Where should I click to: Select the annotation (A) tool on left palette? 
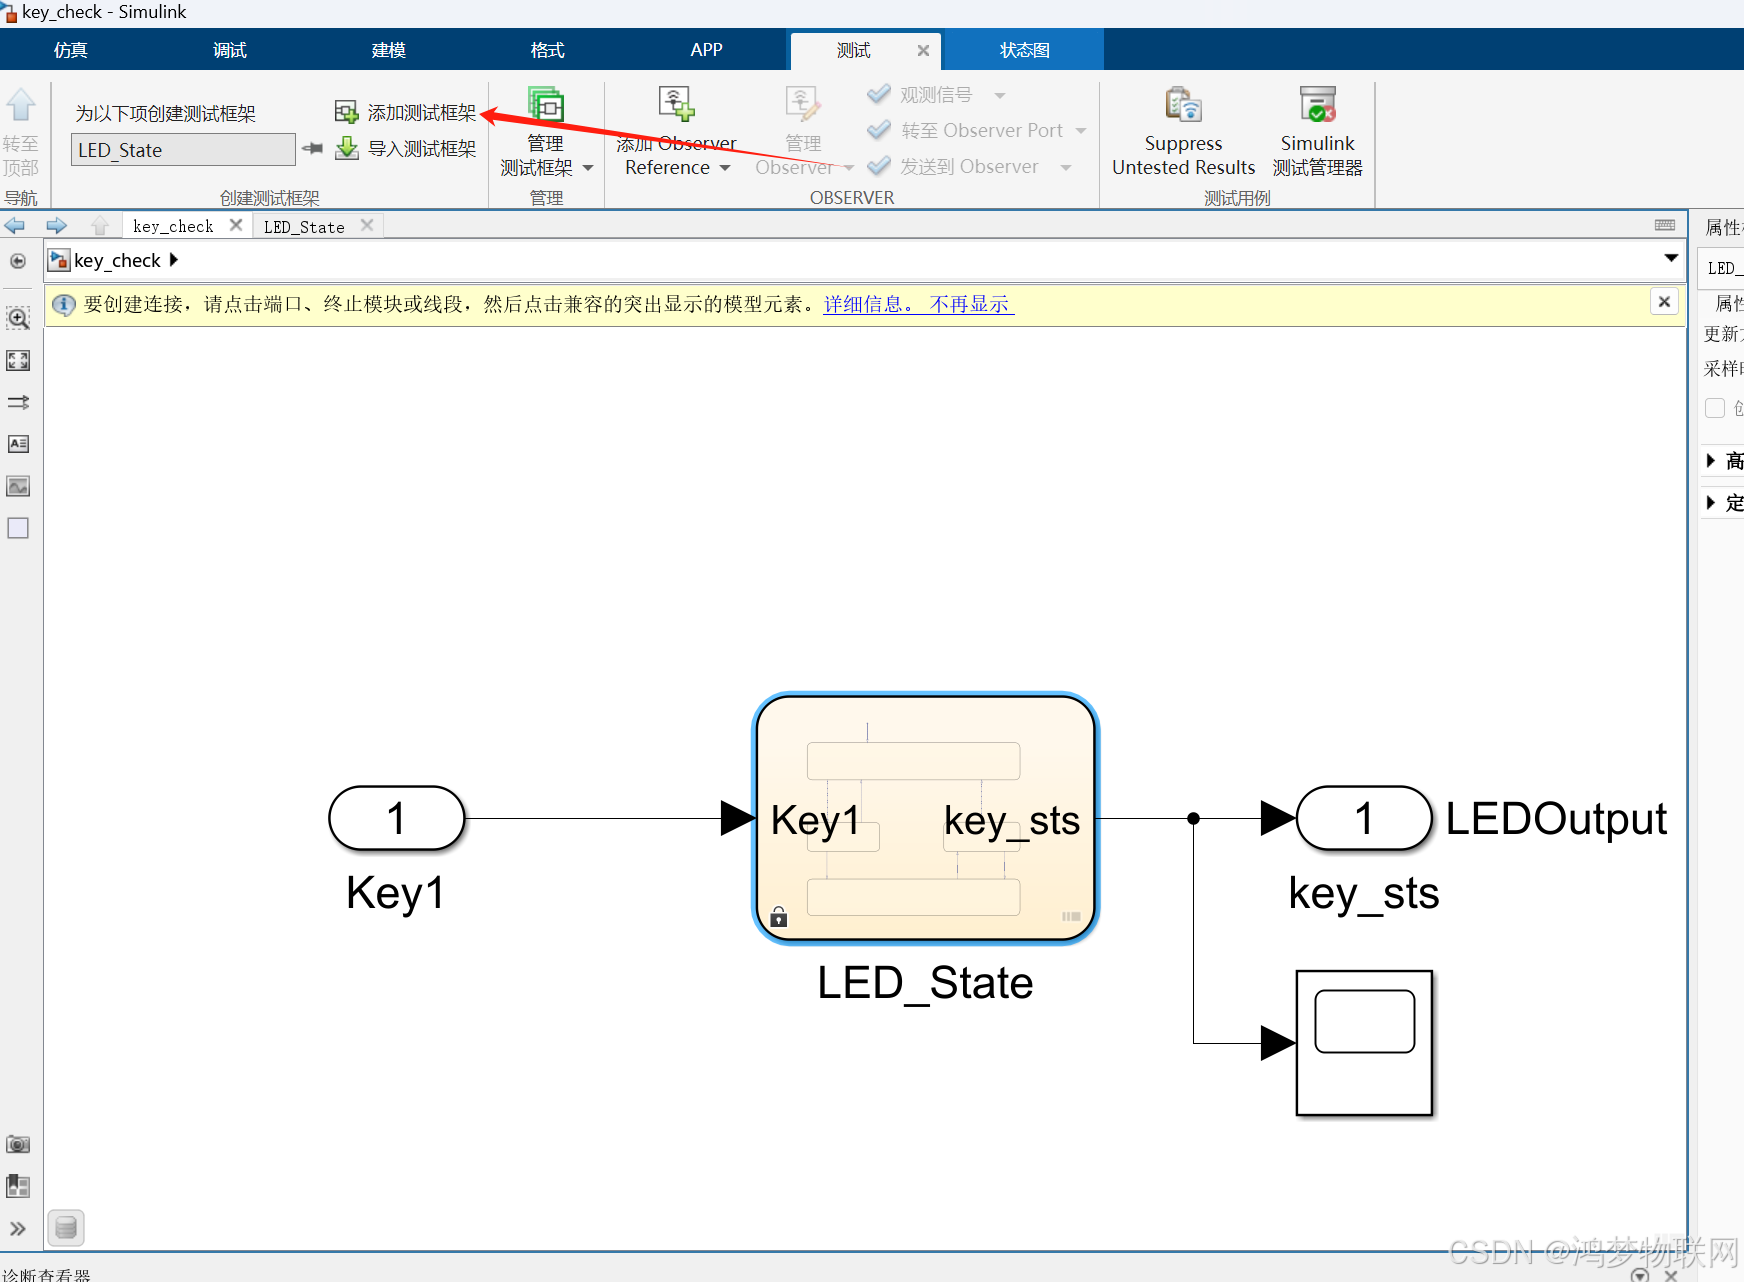pyautogui.click(x=17, y=444)
